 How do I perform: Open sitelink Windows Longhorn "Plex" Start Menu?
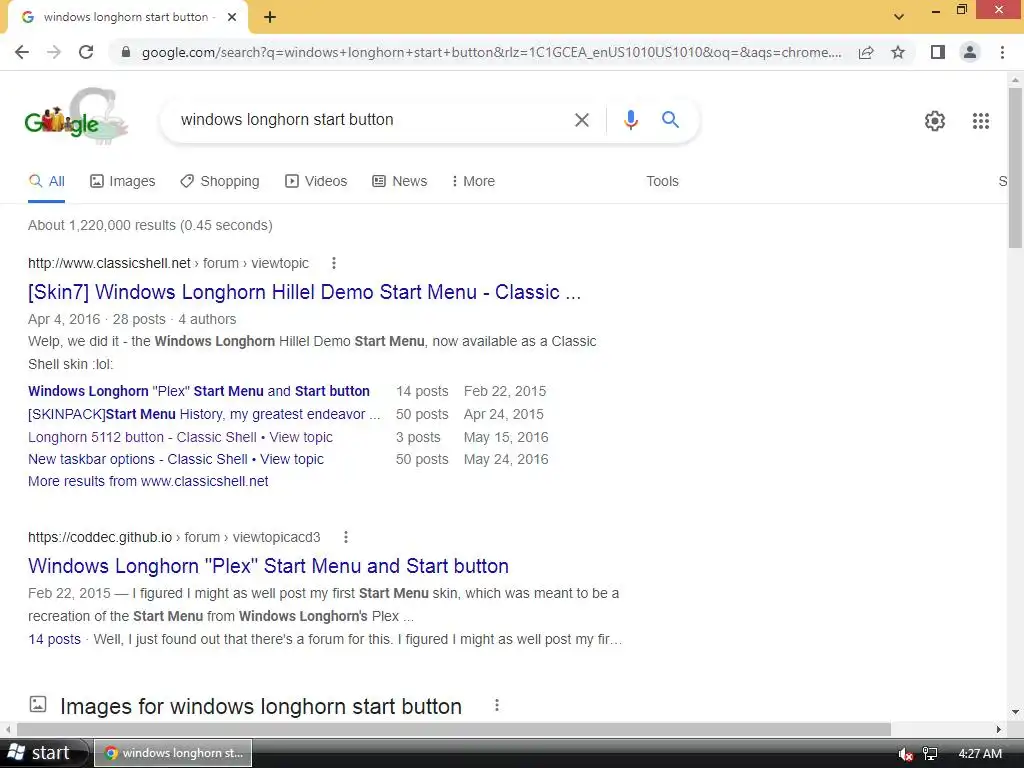199,391
